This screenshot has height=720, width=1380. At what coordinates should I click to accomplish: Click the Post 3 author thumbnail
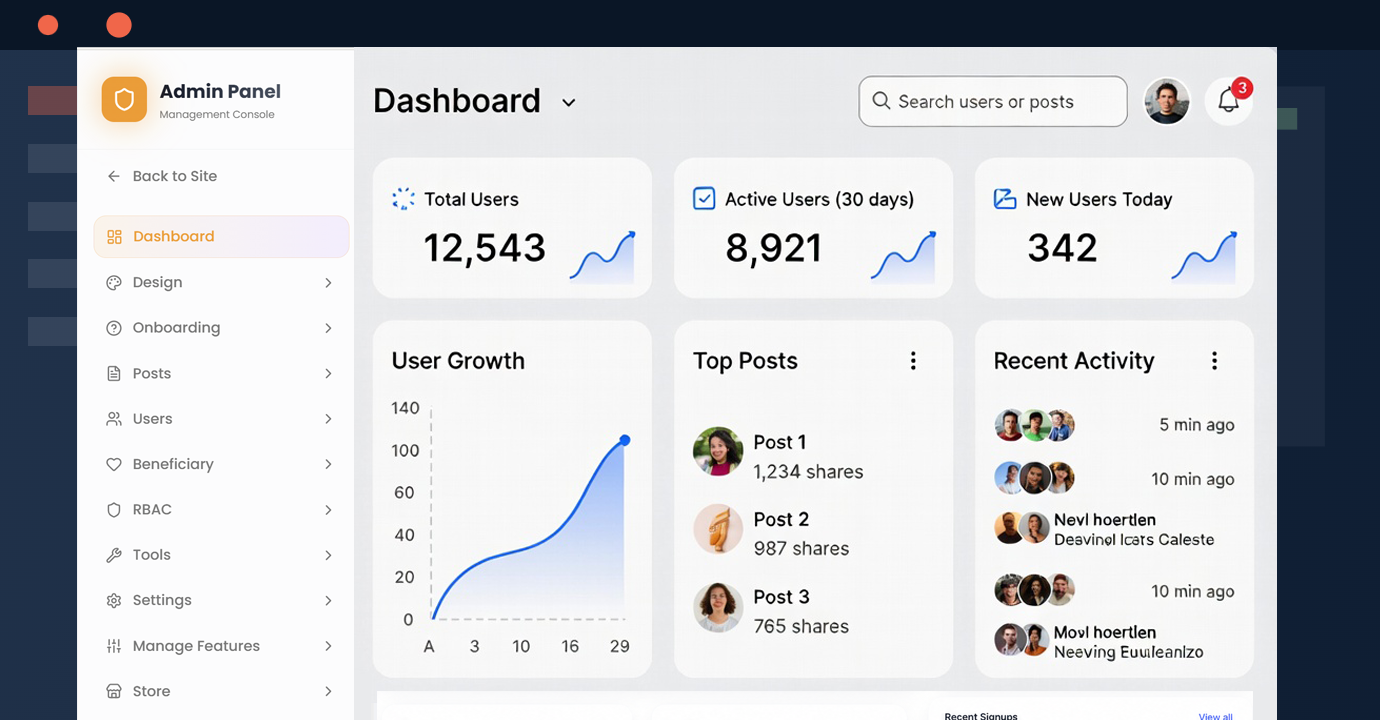click(718, 607)
